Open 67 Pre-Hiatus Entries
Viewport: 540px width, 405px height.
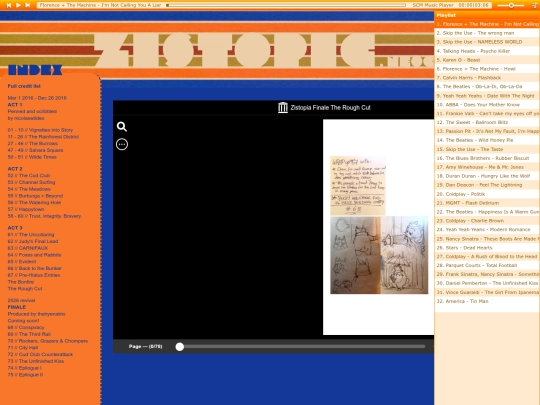click(x=34, y=275)
